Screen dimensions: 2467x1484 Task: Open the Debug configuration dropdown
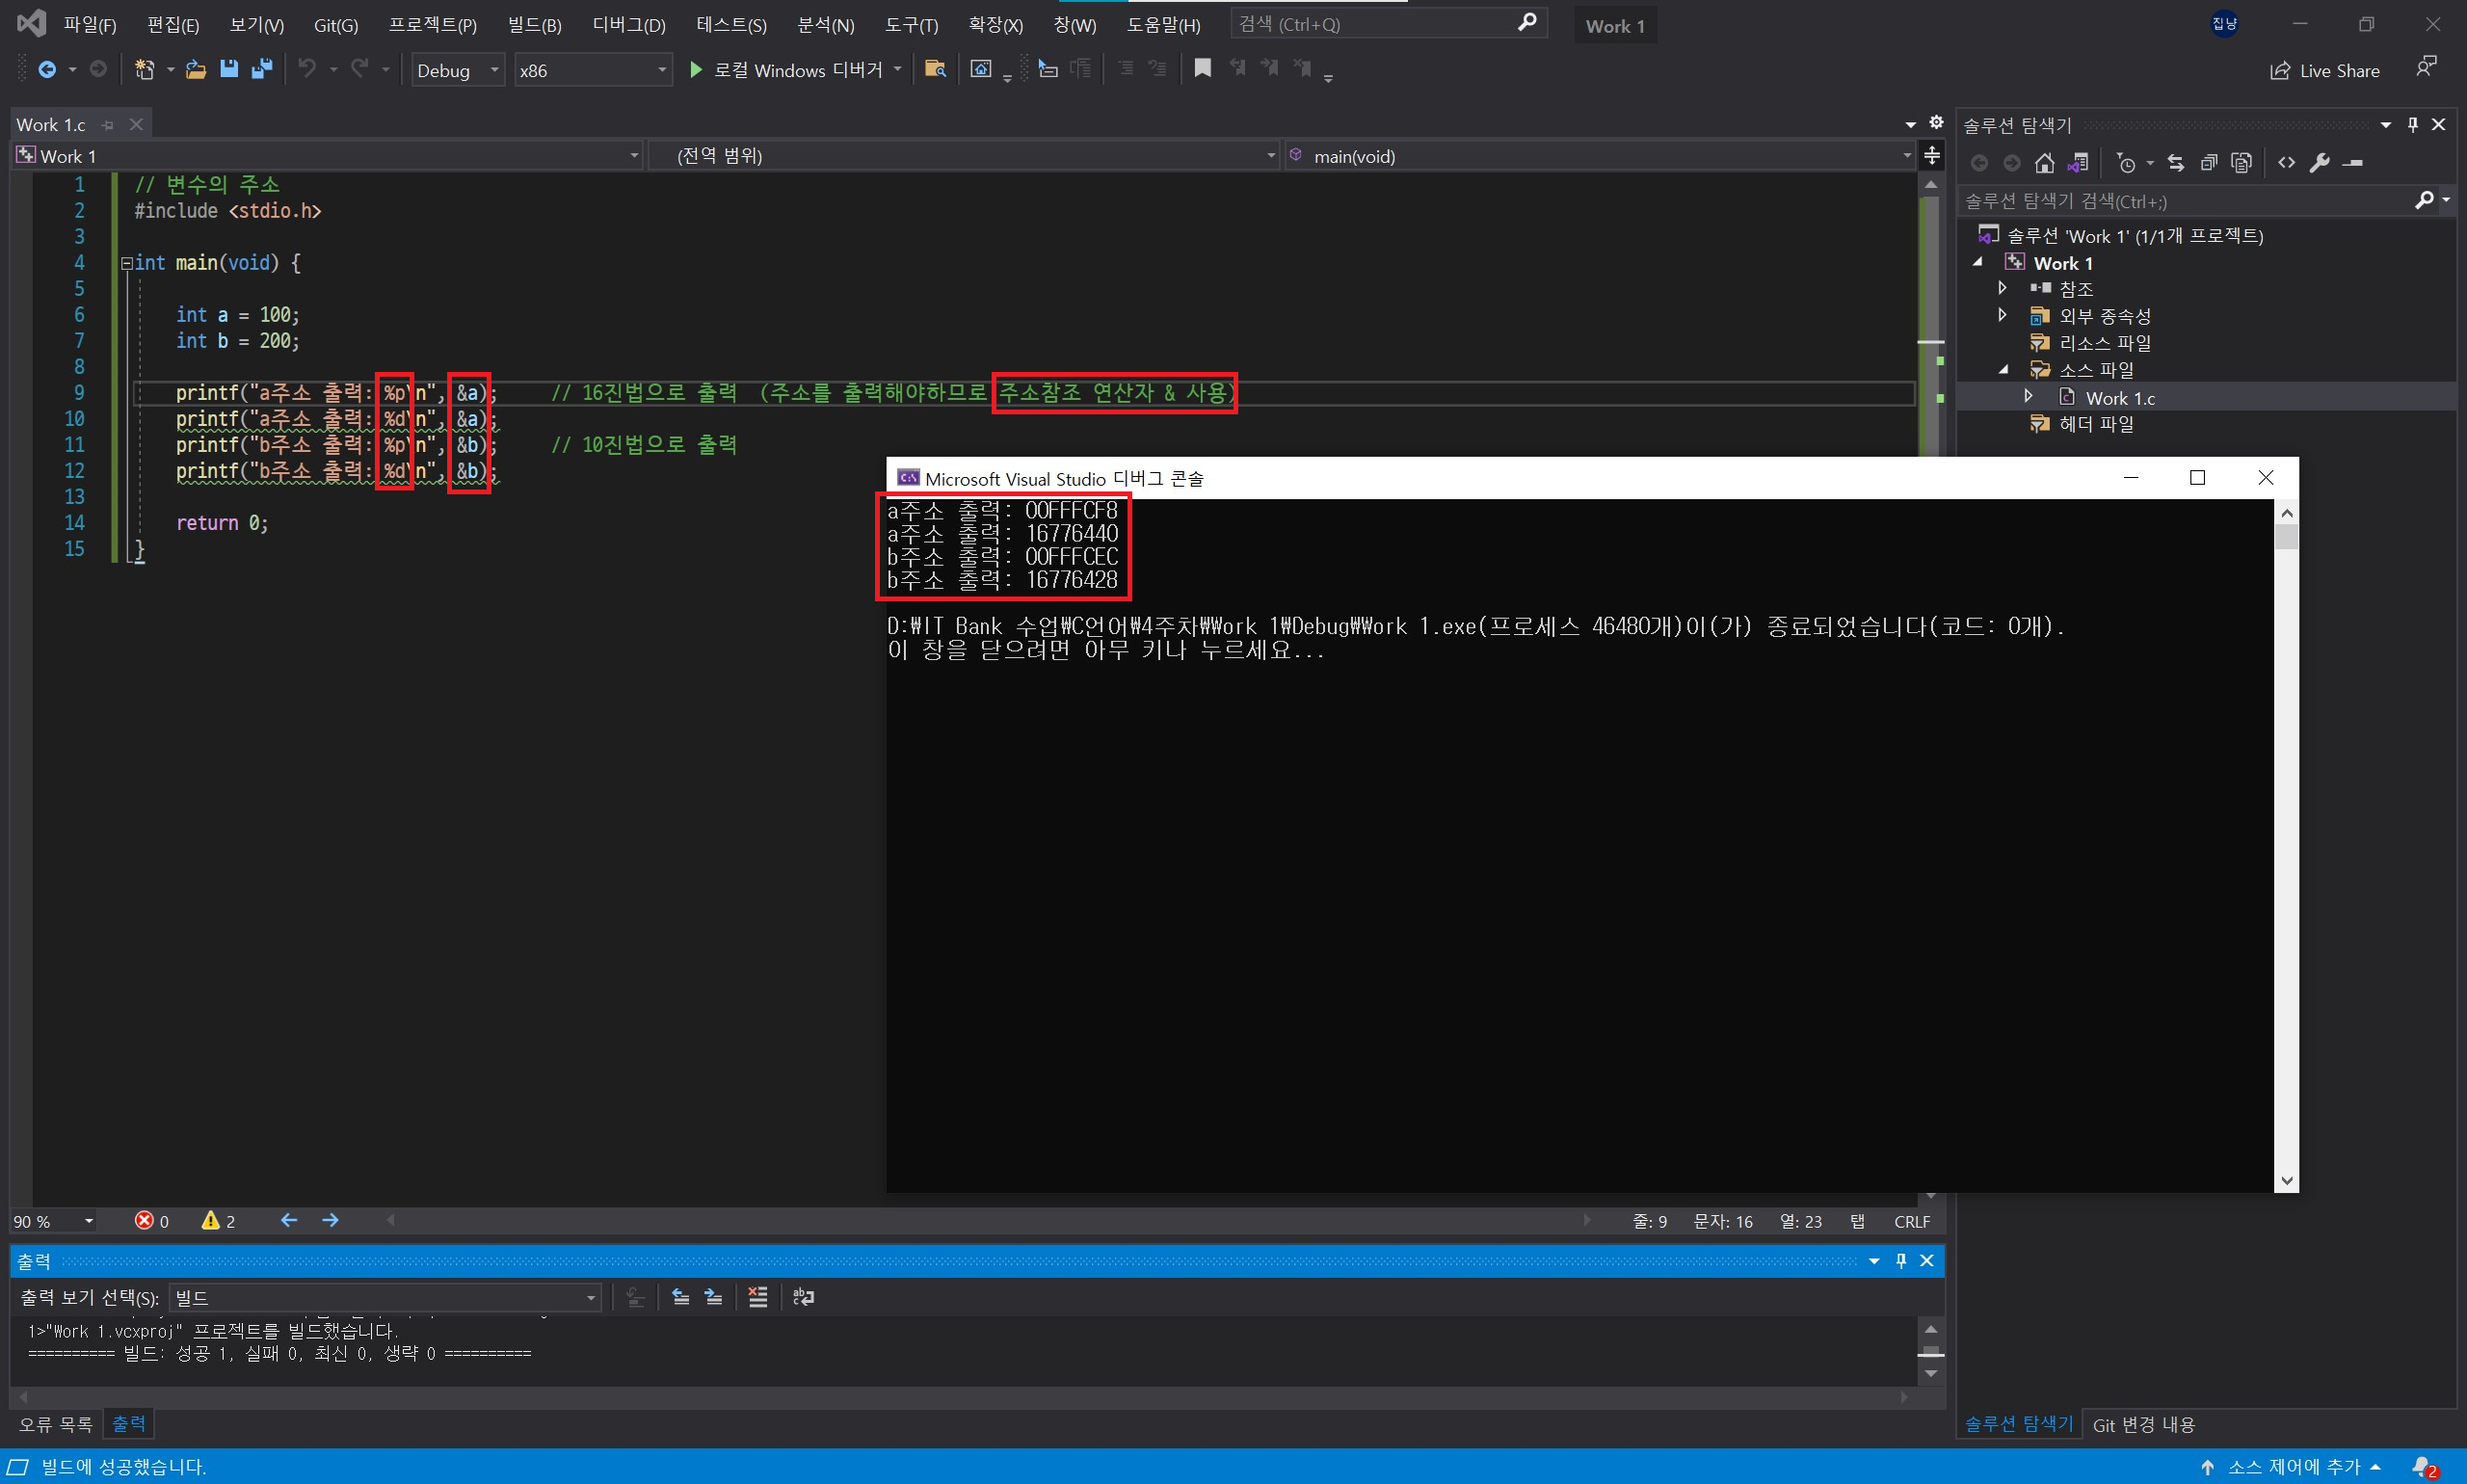tap(458, 70)
